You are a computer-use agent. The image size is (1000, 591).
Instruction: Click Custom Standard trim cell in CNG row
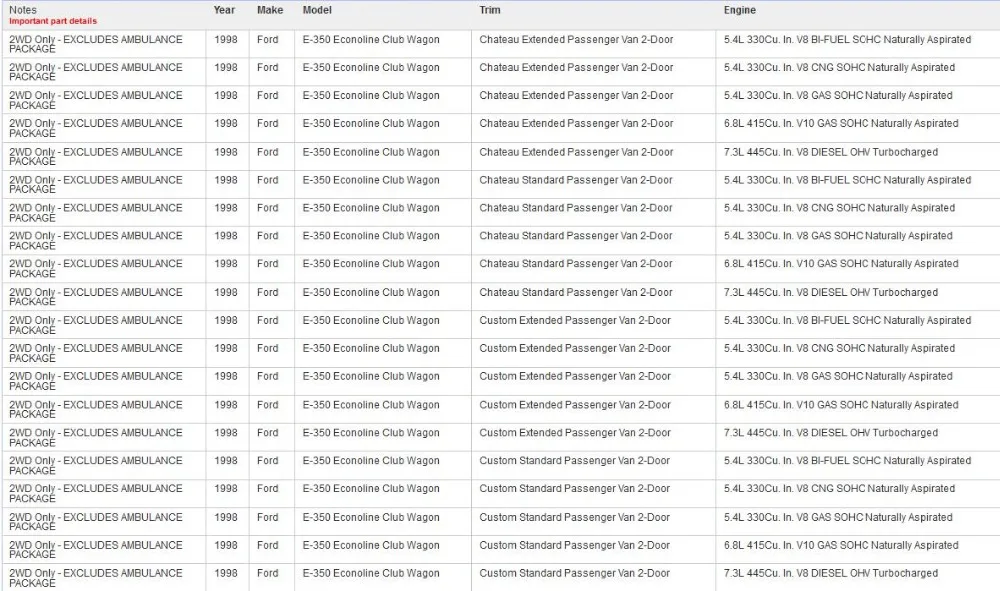click(574, 489)
